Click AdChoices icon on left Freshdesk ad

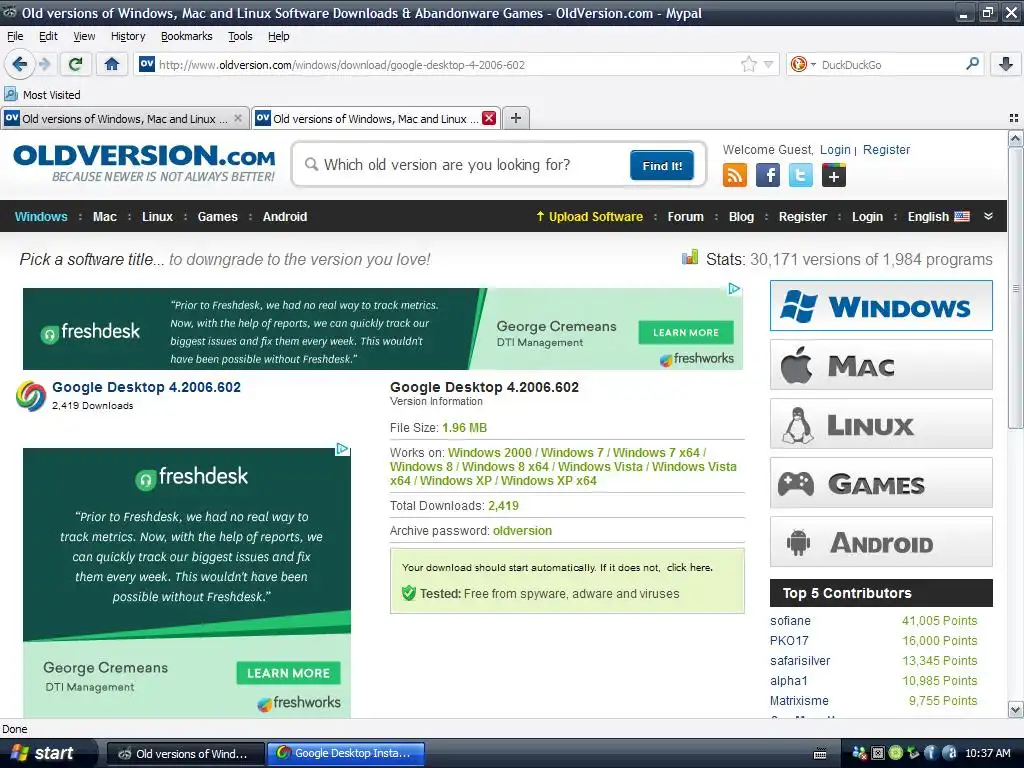(x=342, y=449)
